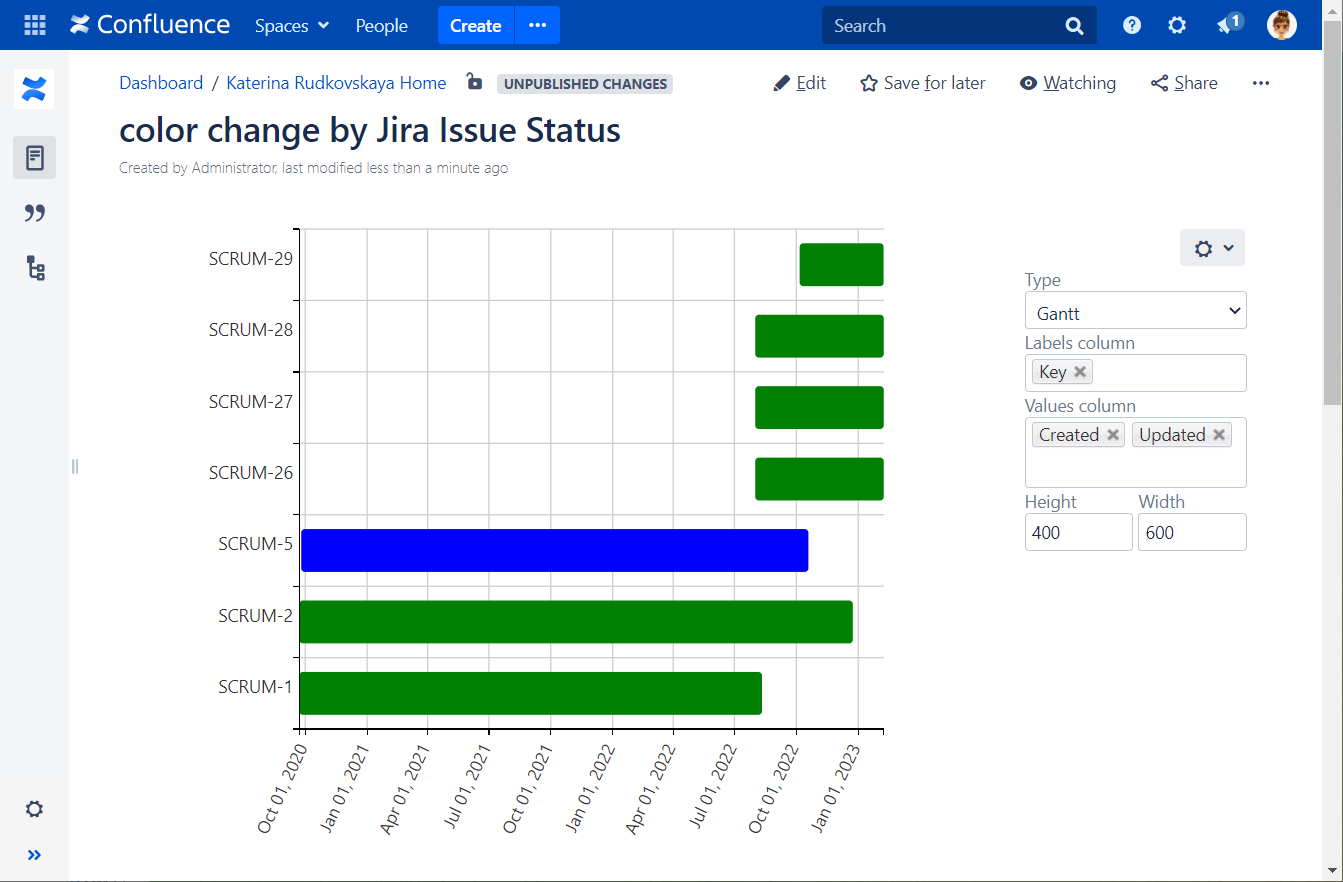The width and height of the screenshot is (1343, 882).
Task: Expand the sidebar with the chevron arrows
Action: (x=34, y=855)
